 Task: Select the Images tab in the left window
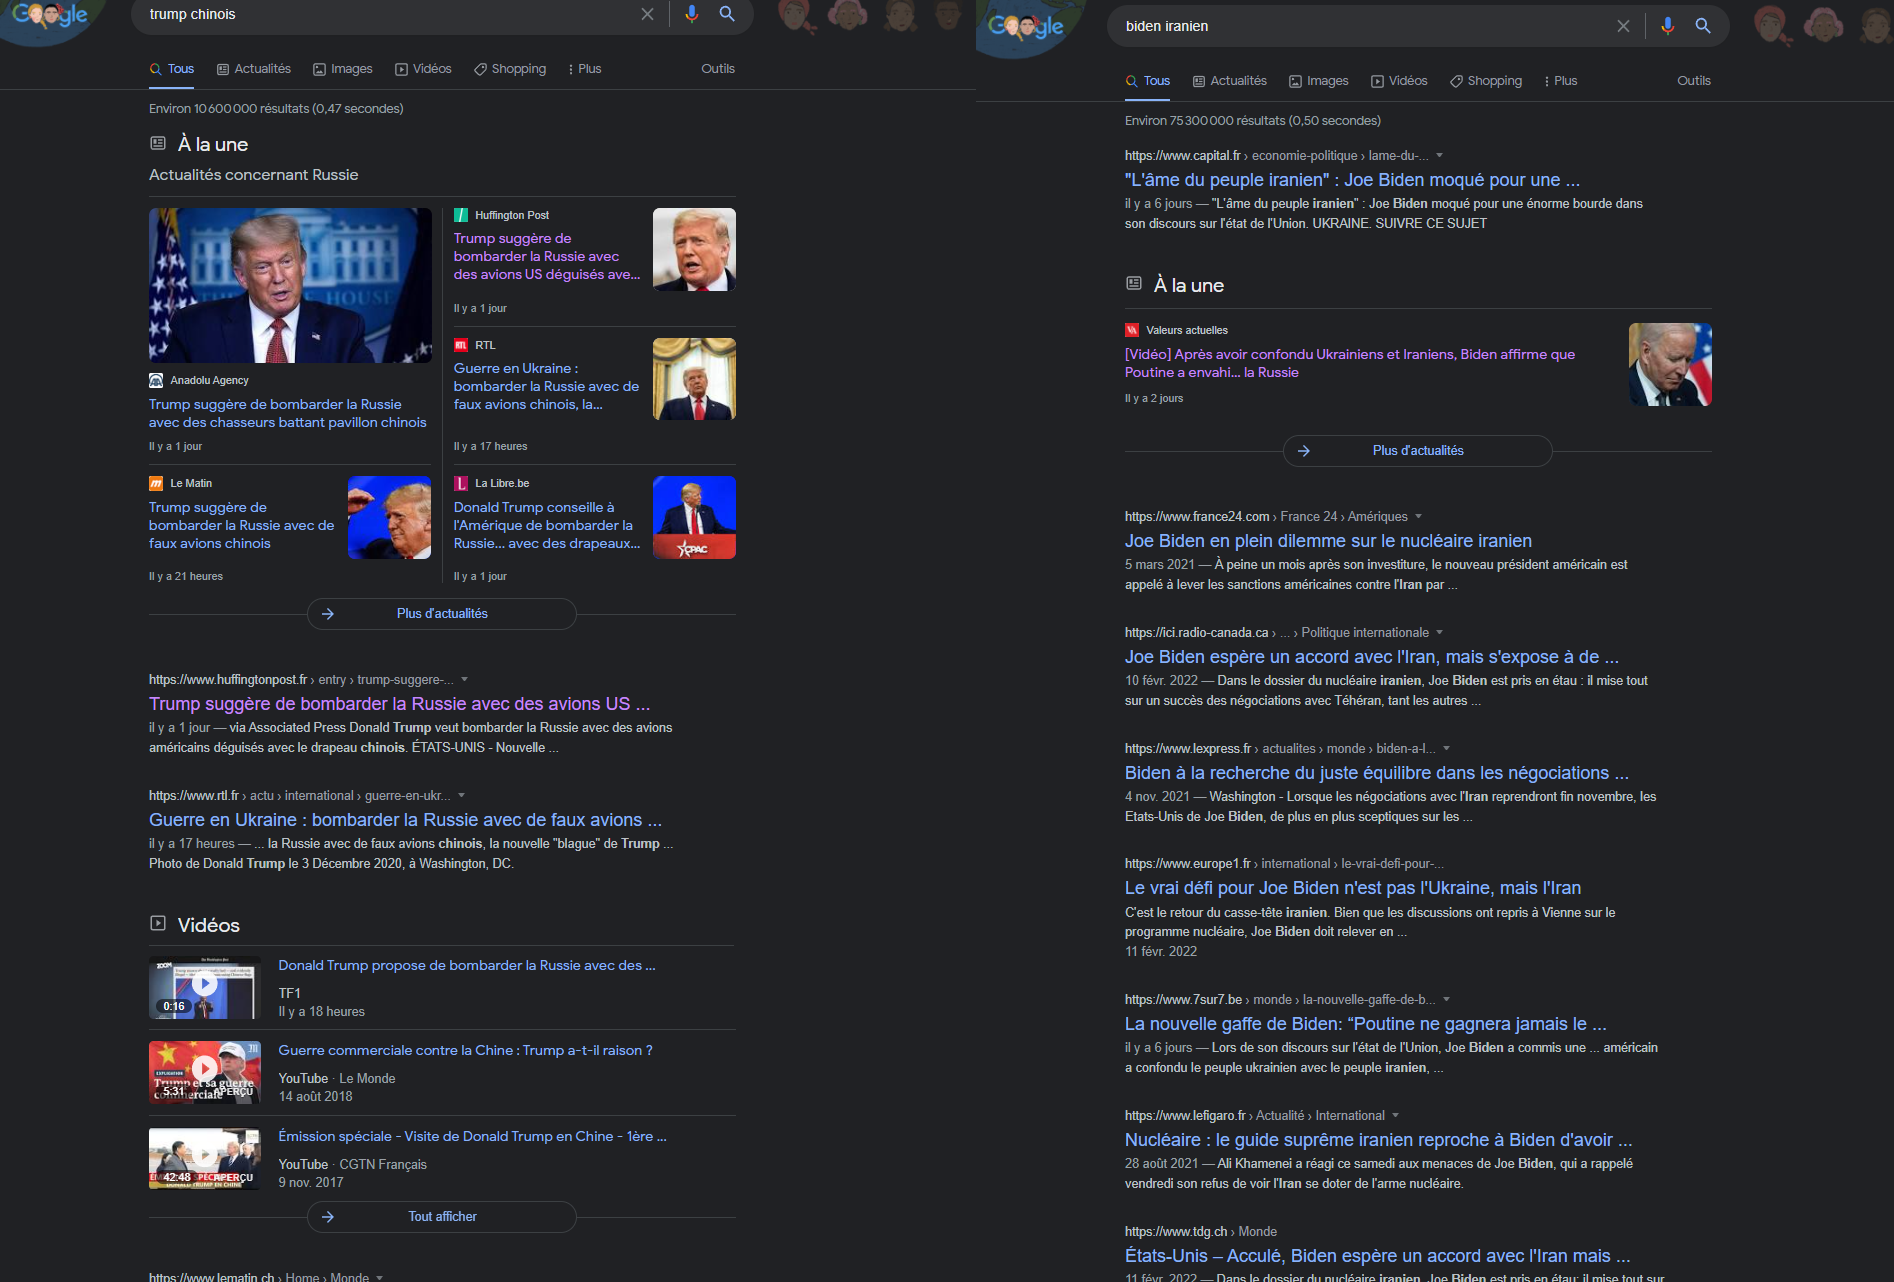(343, 69)
